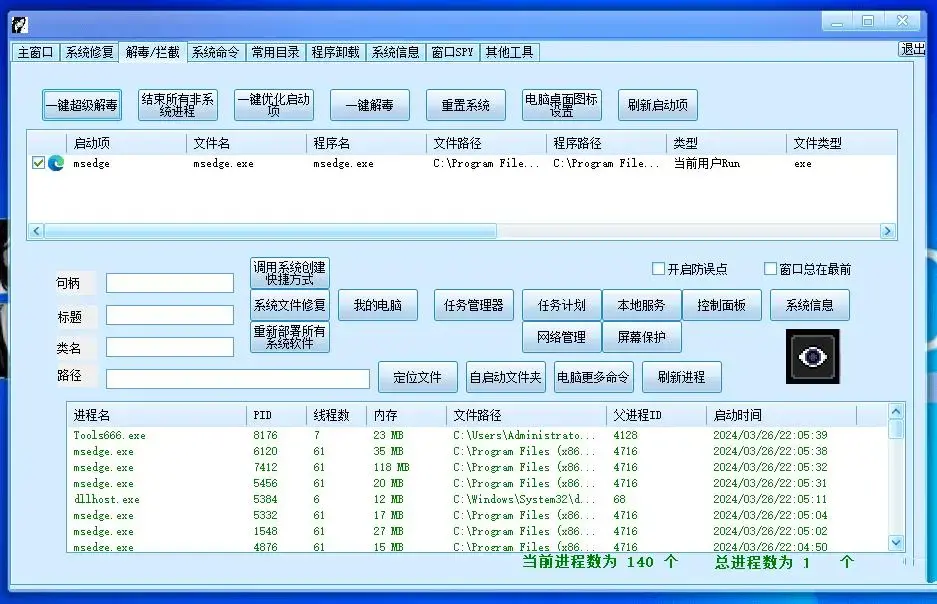Switch to the 其他工具 tab
Viewport: 937px width, 604px height.
point(510,53)
